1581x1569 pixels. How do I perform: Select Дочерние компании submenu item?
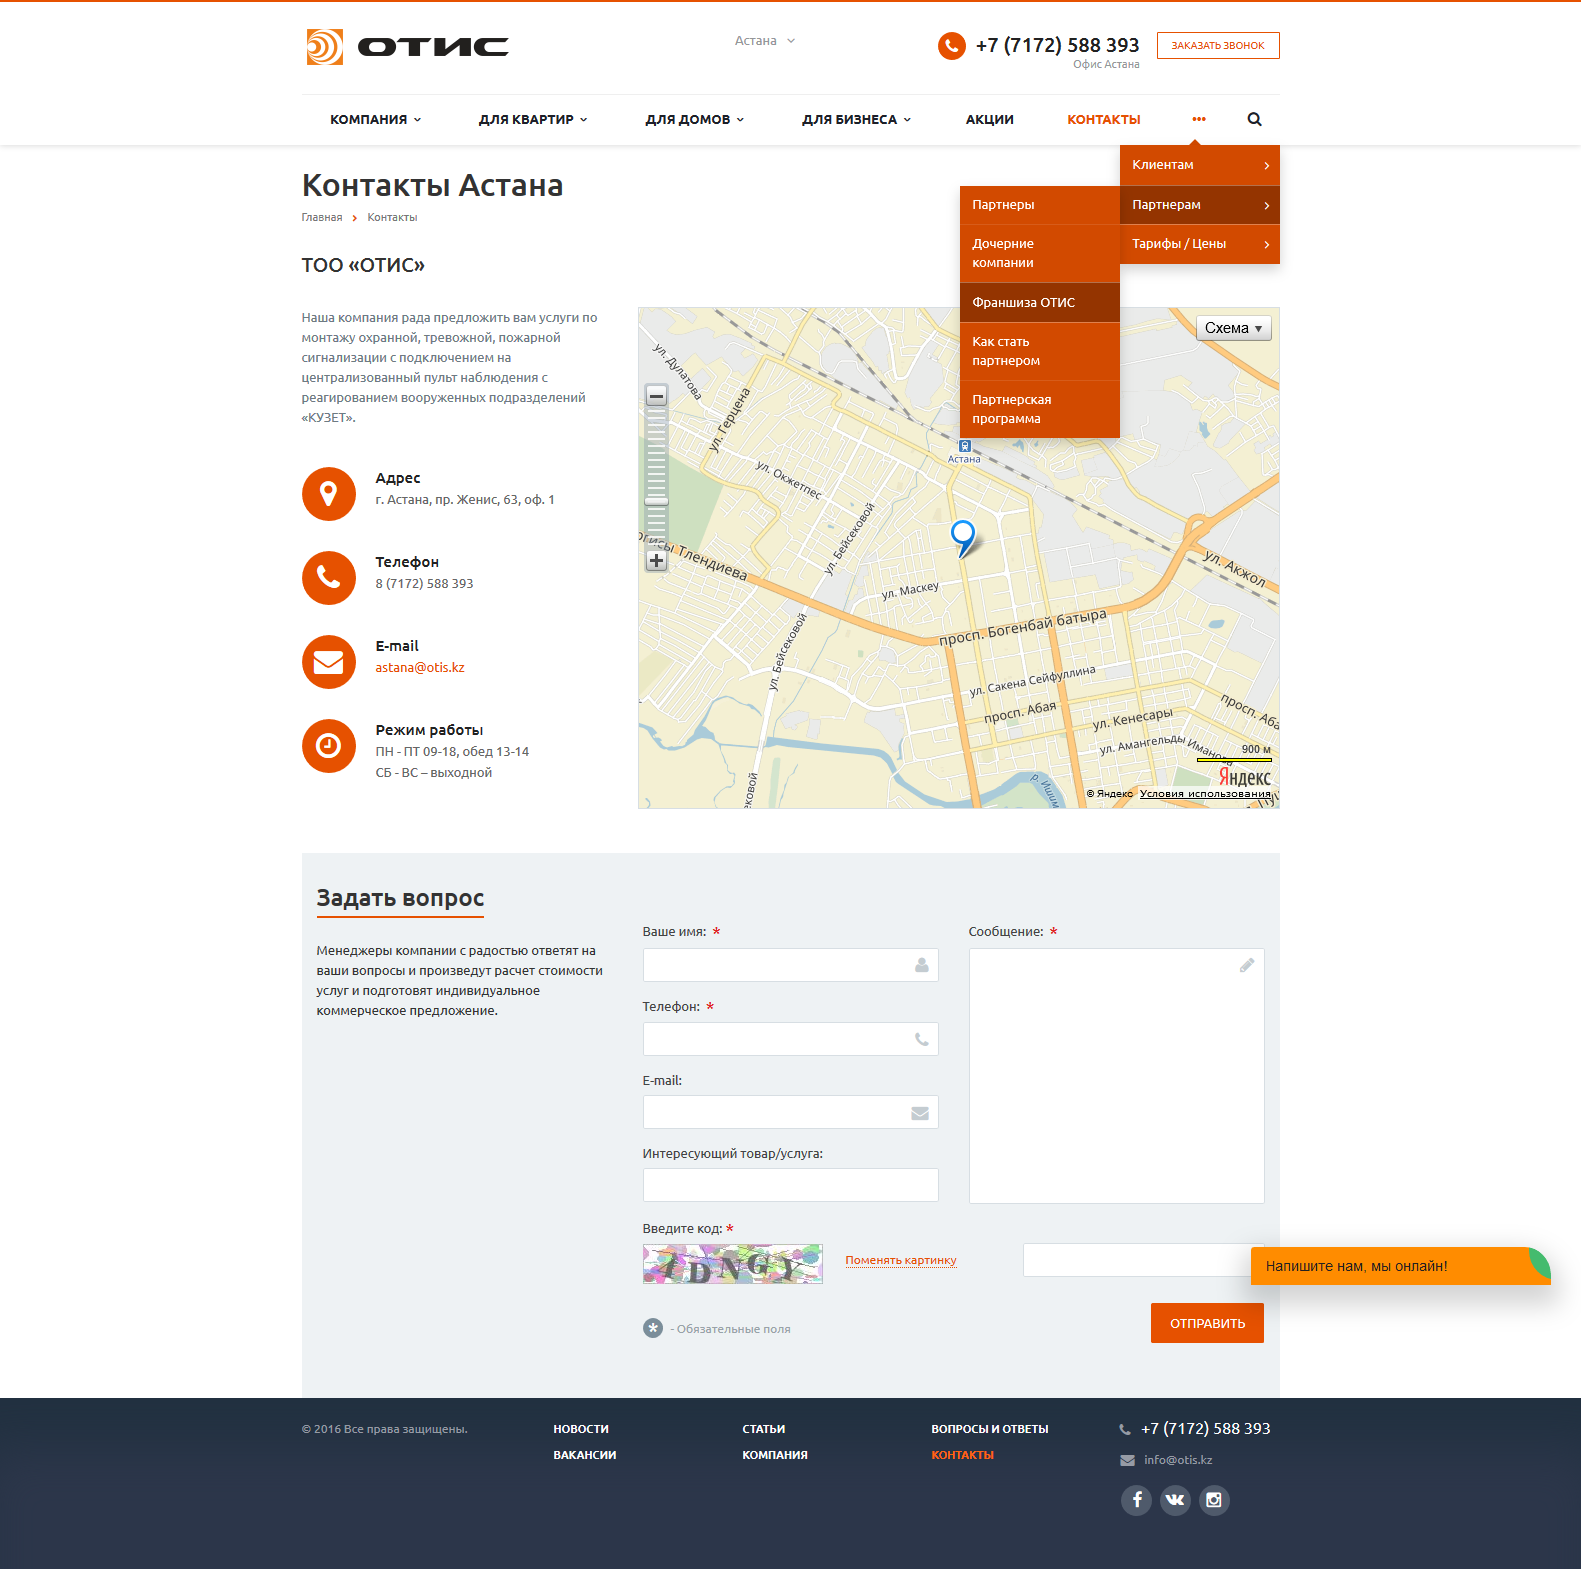tap(1040, 253)
